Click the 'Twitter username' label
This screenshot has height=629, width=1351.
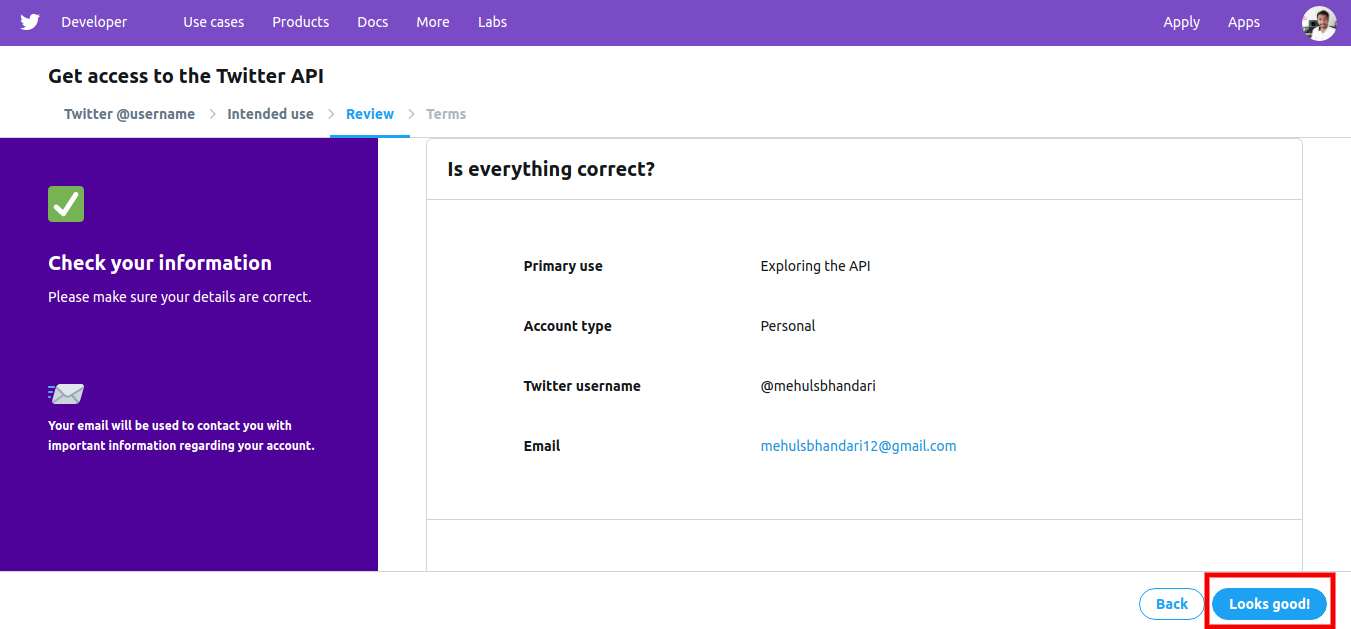point(582,386)
